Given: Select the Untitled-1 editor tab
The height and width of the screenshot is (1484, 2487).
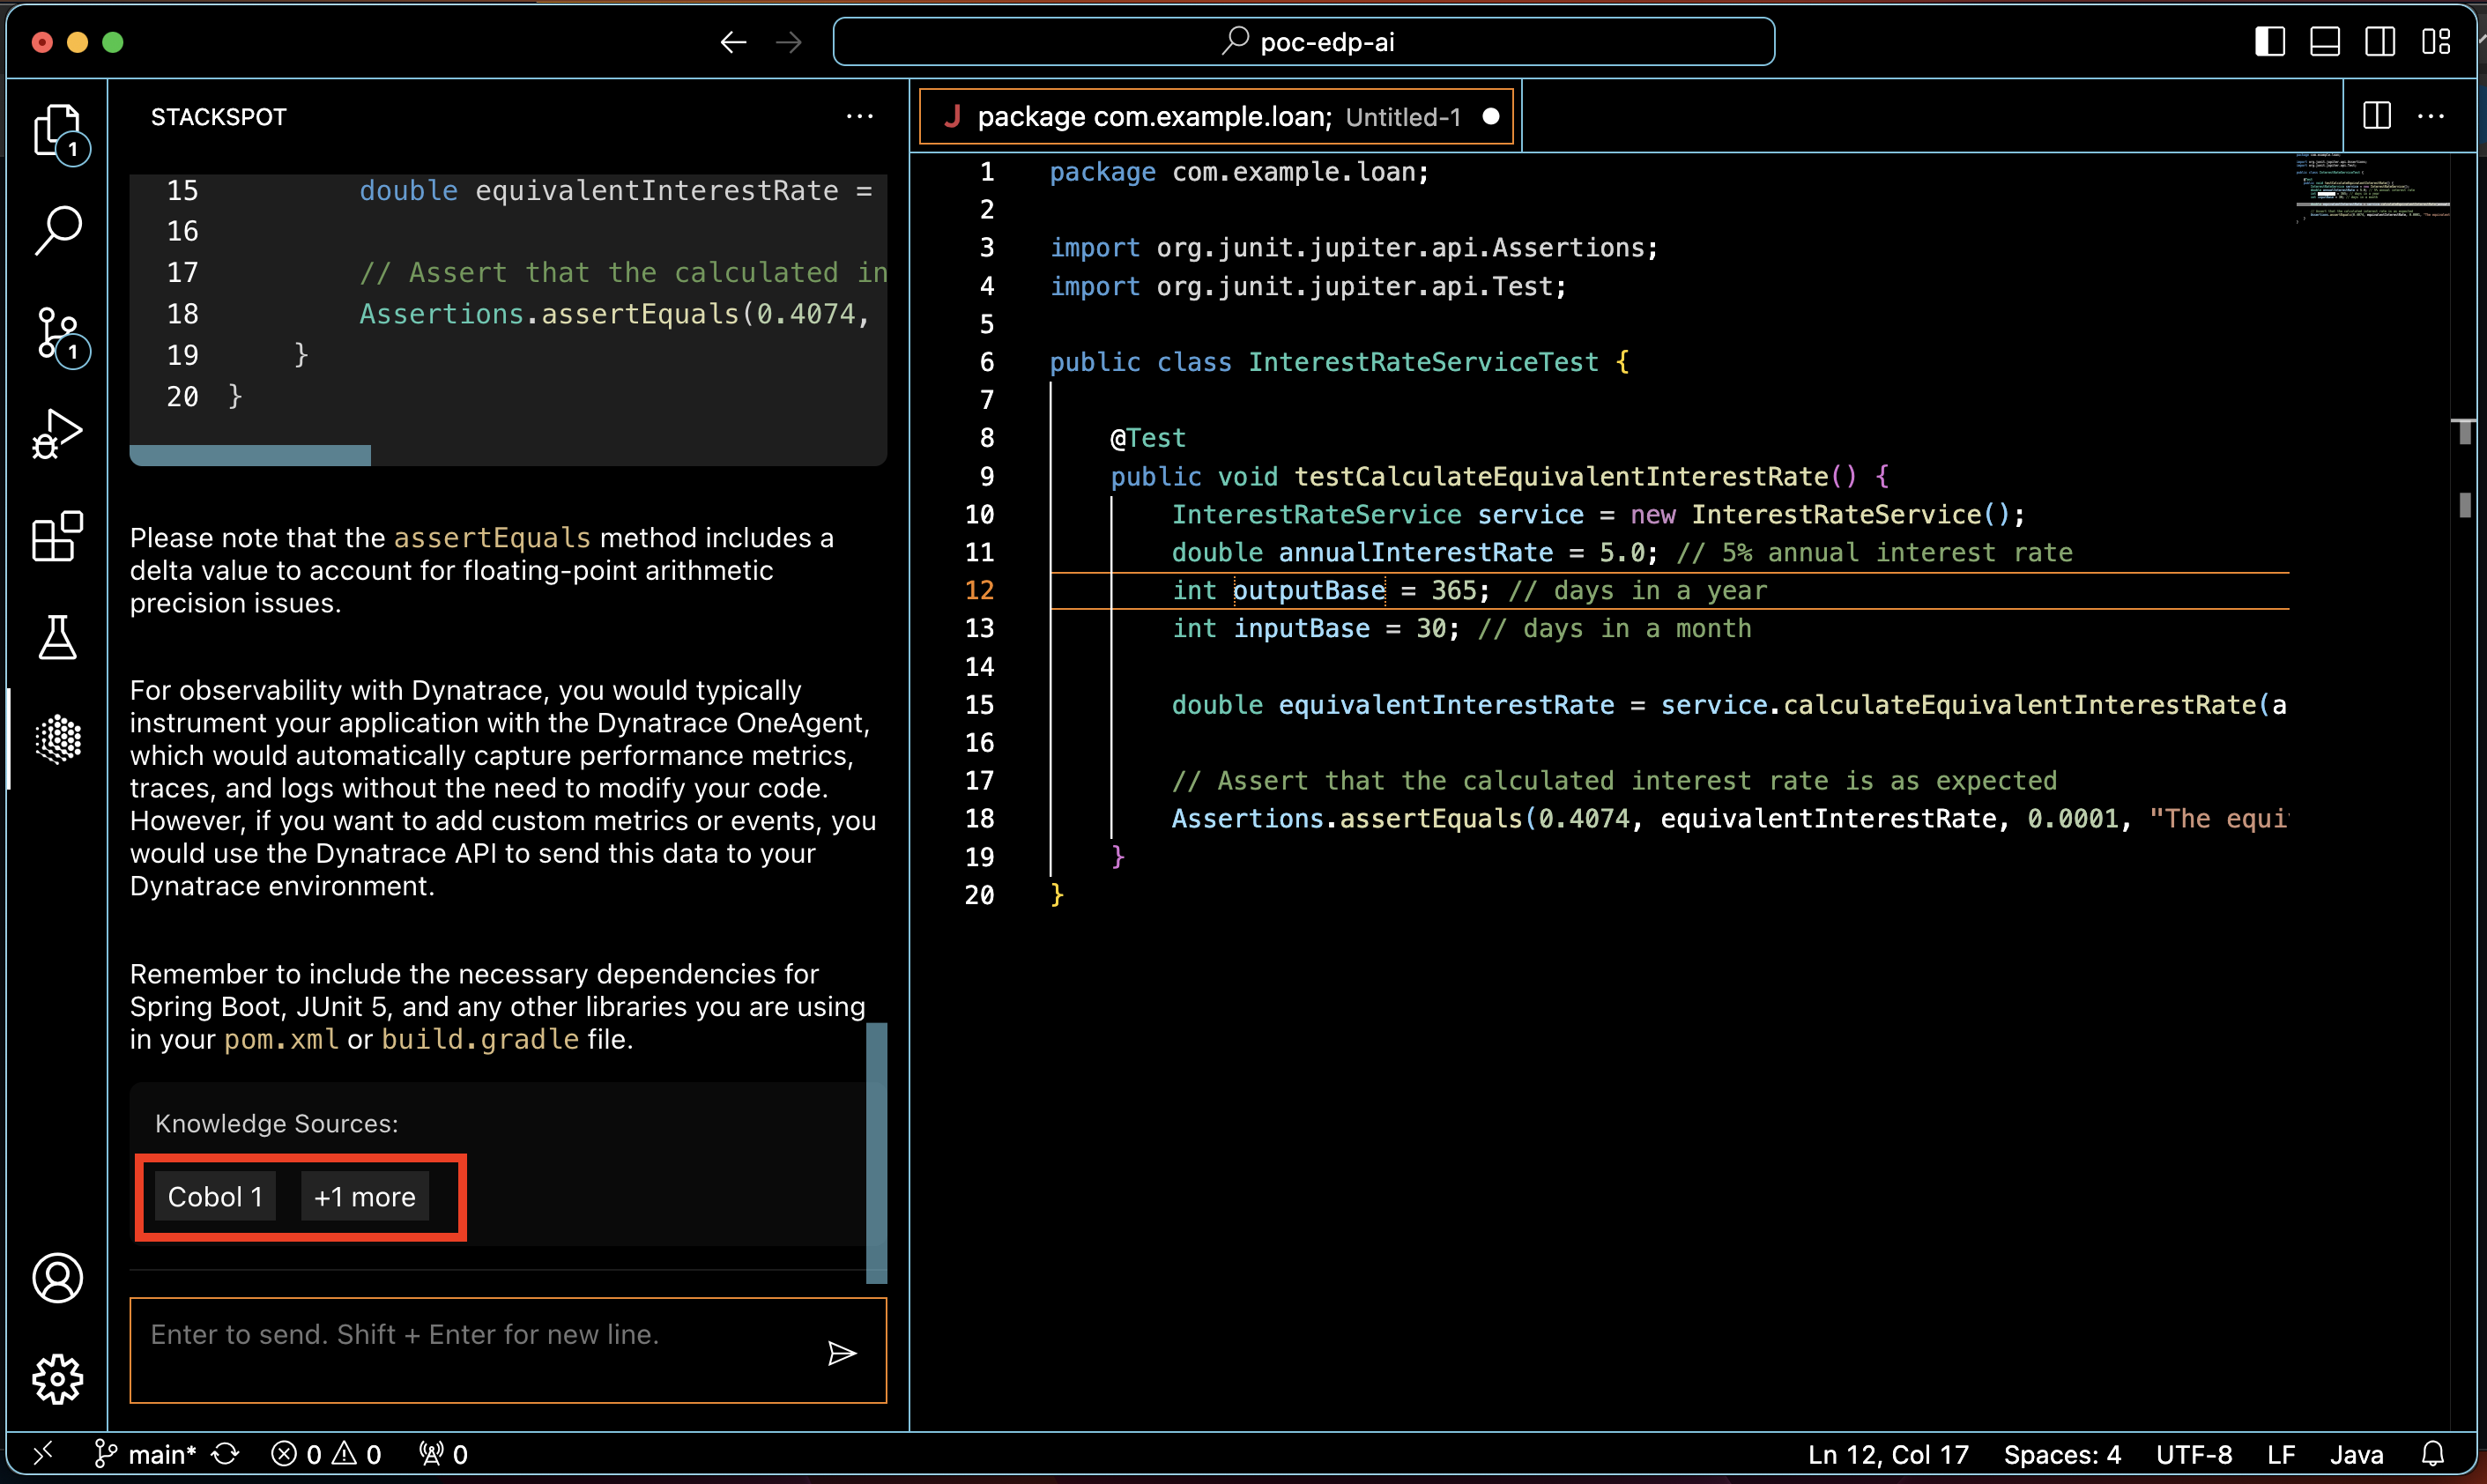Looking at the screenshot, I should [1215, 117].
